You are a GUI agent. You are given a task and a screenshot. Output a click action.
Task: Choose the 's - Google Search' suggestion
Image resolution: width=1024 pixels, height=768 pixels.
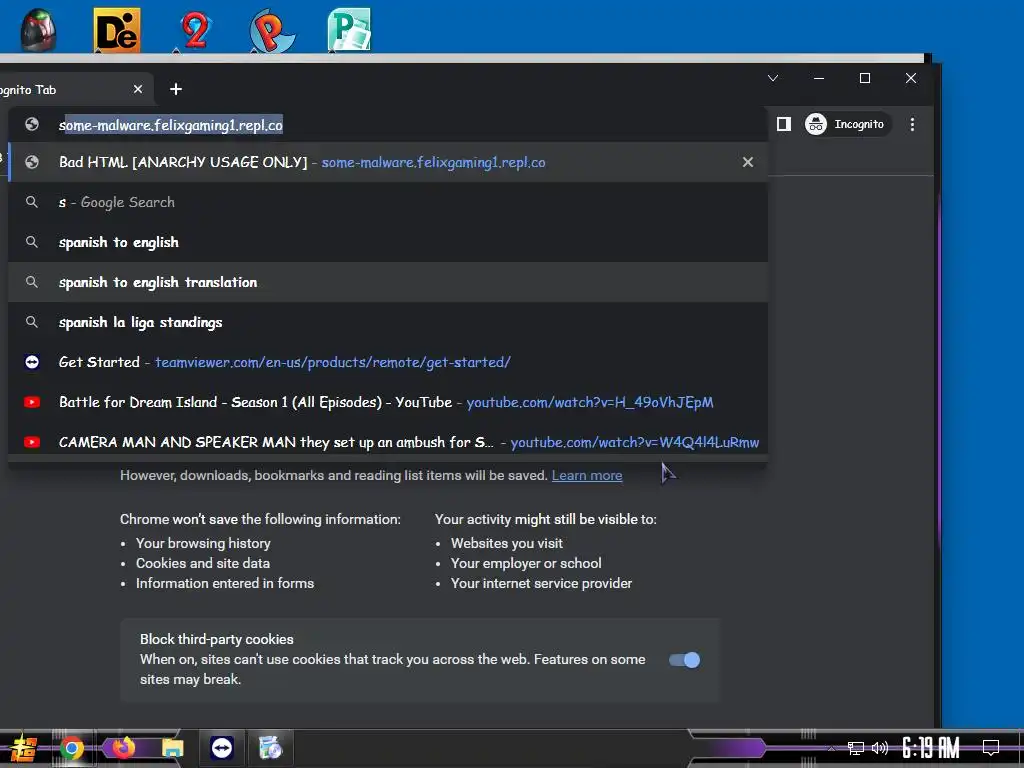(388, 202)
